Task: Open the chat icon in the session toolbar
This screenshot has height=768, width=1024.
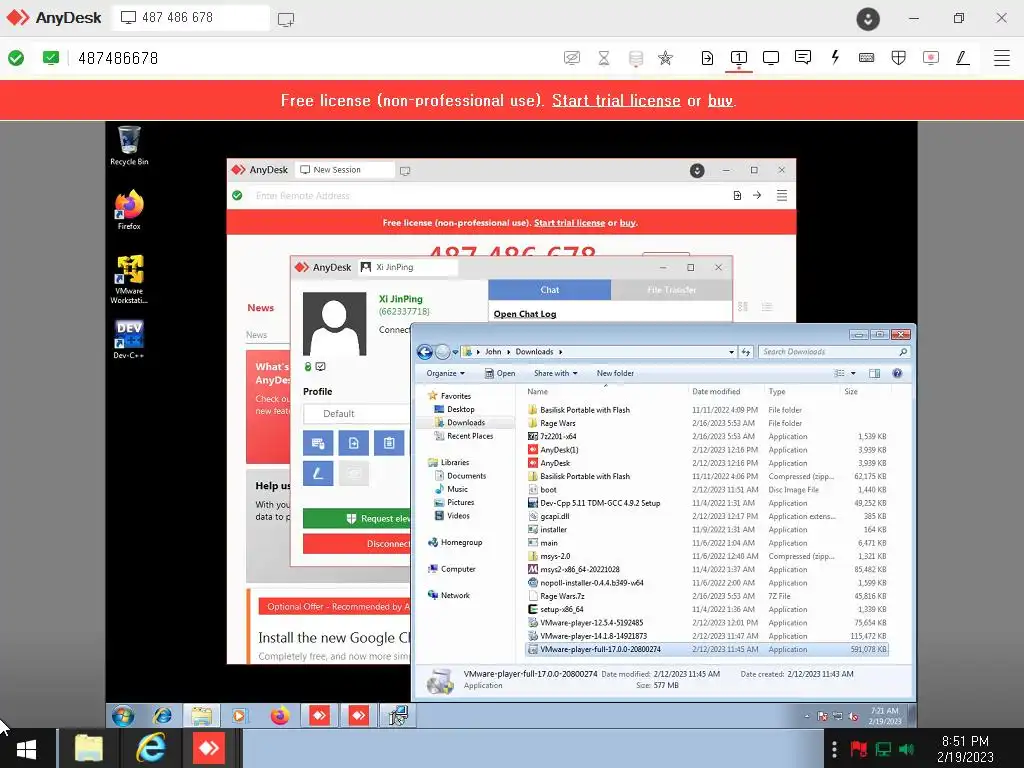Action: (803, 57)
